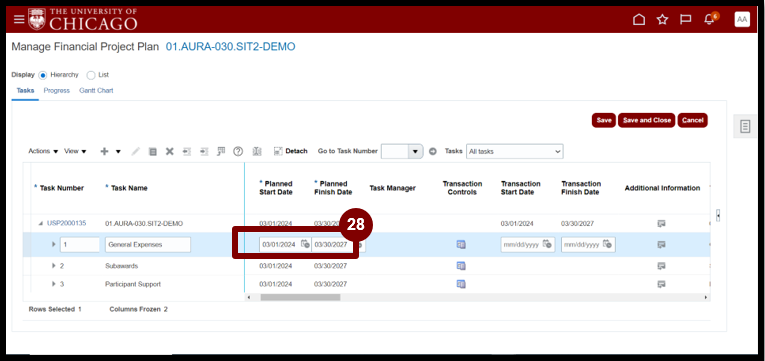Go to the Home icon
765x361 pixels.
pos(639,20)
